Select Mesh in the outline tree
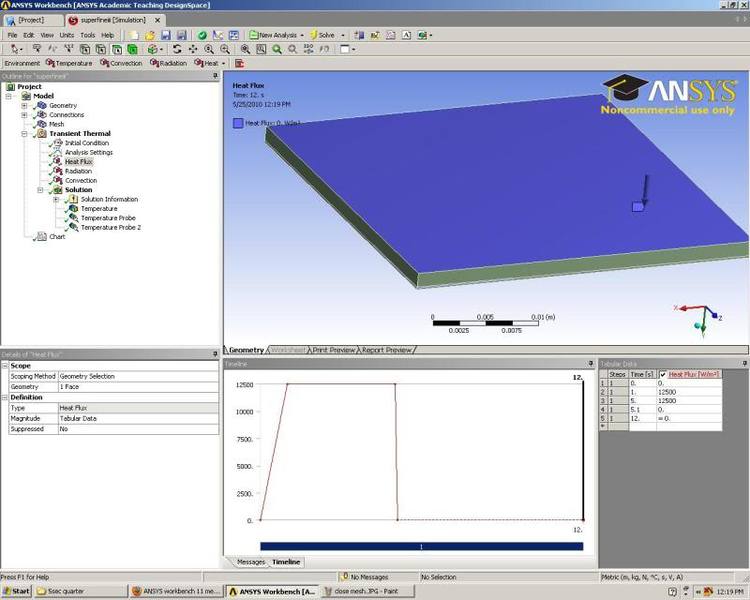Image resolution: width=750 pixels, height=600 pixels. click(56, 124)
